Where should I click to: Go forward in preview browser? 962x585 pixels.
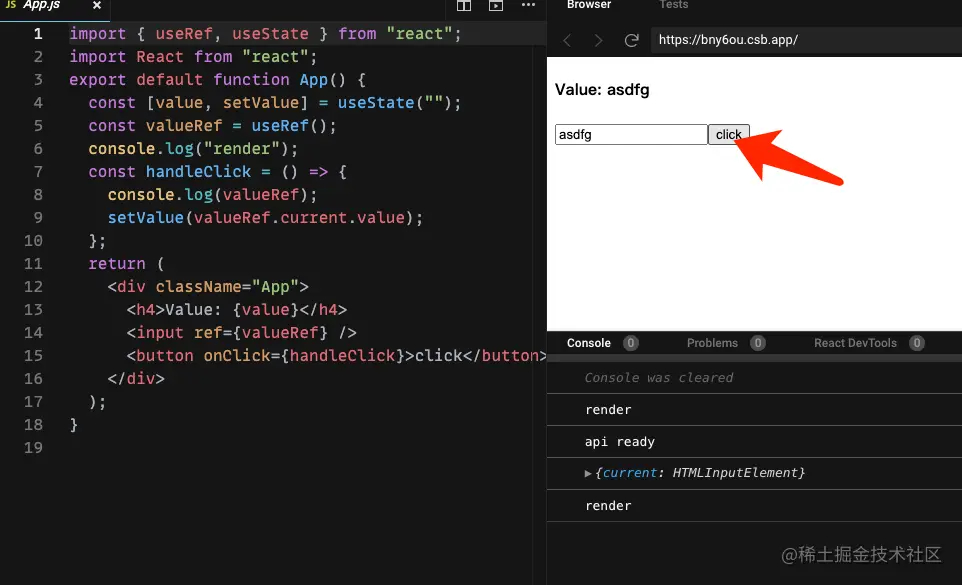pyautogui.click(x=598, y=40)
